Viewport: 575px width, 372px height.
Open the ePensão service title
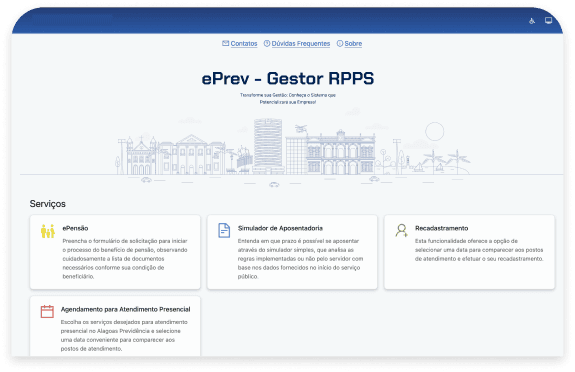click(x=75, y=228)
